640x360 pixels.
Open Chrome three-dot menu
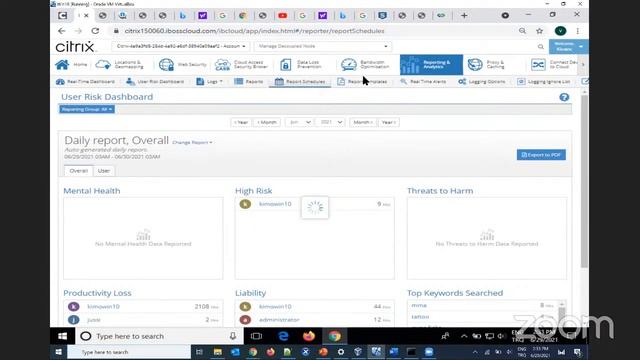(577, 31)
